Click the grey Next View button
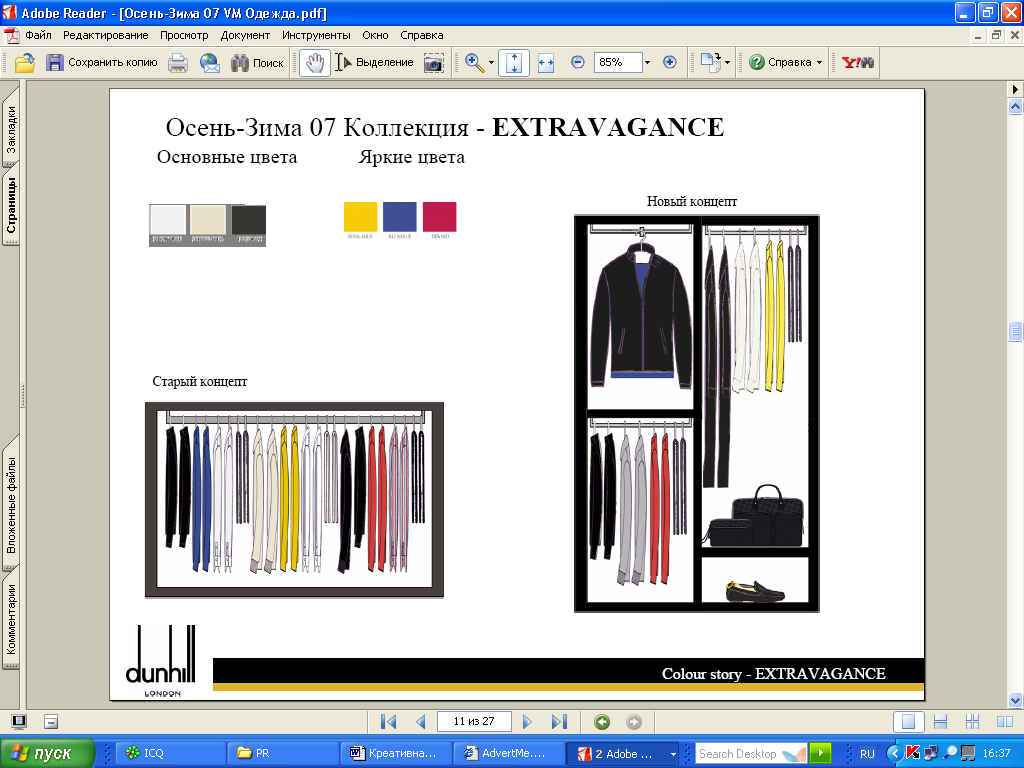The image size is (1024, 768). pos(633,722)
